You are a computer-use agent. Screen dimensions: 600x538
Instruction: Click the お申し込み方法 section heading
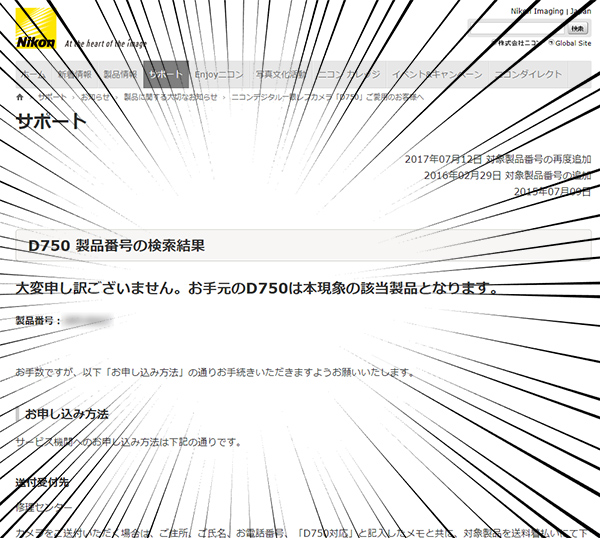67,414
